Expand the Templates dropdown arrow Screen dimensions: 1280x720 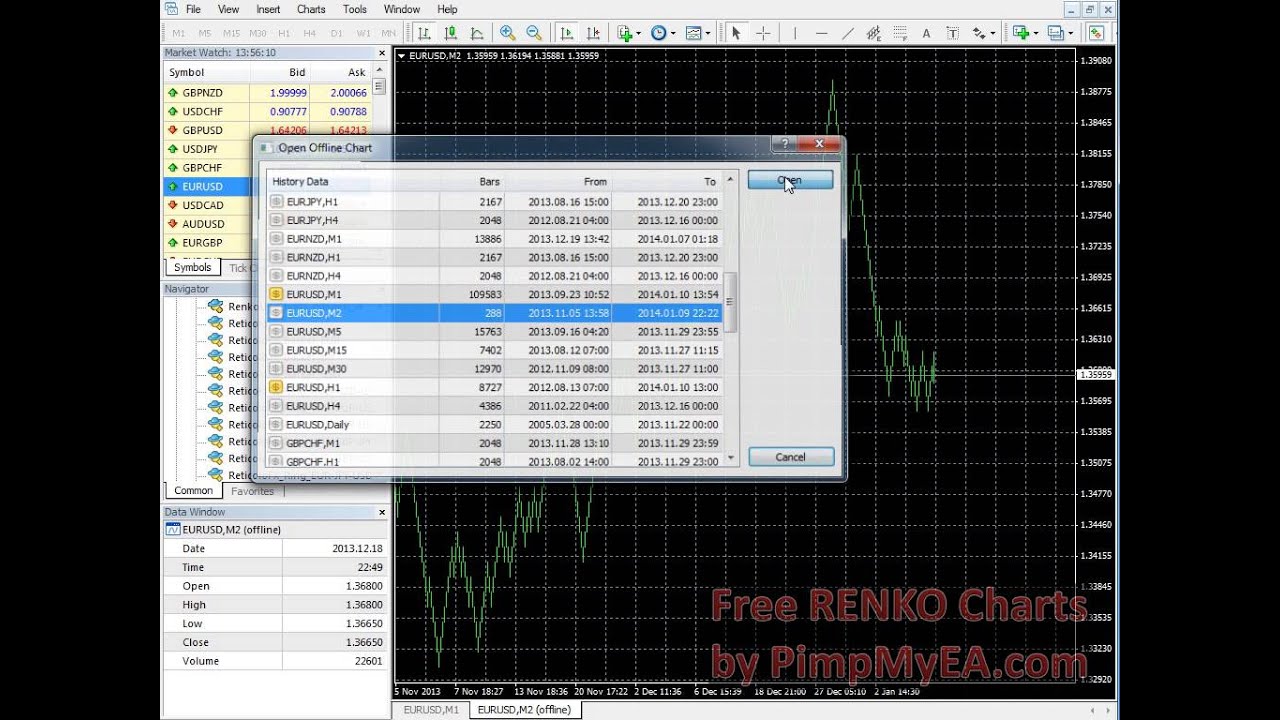point(707,33)
